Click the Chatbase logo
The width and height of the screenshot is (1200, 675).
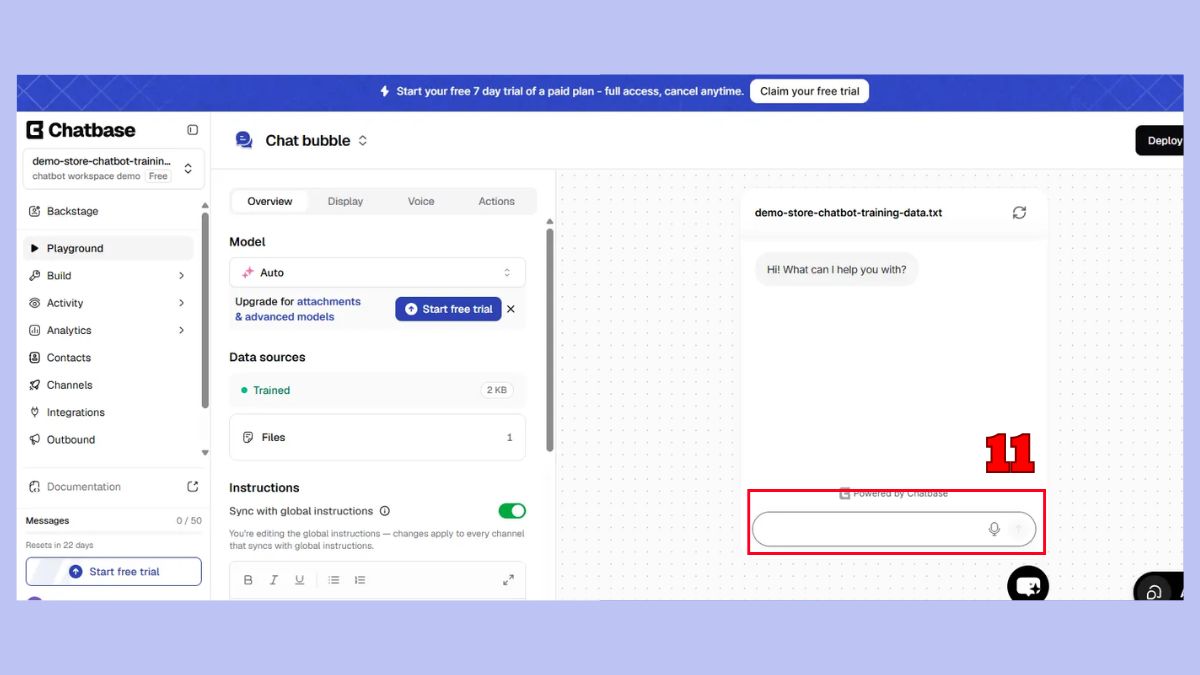[x=81, y=130]
